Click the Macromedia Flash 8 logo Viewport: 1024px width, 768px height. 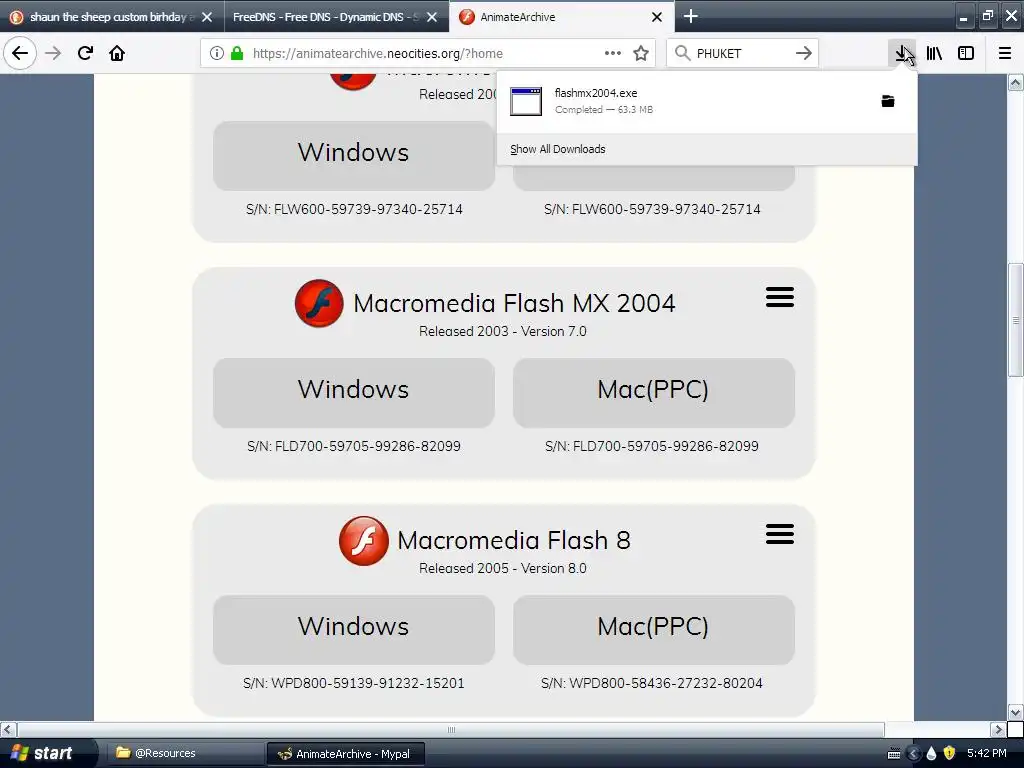click(x=364, y=541)
